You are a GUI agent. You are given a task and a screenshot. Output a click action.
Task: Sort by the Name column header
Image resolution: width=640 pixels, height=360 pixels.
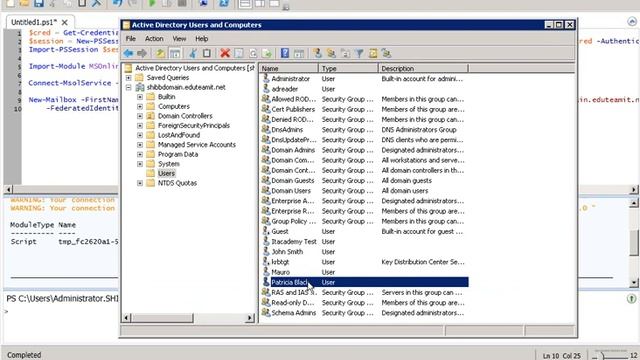tap(289, 69)
